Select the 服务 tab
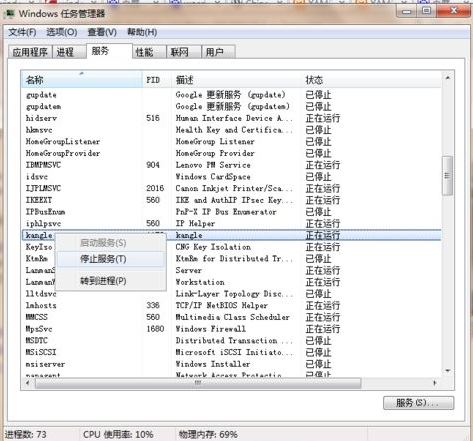 [x=109, y=51]
